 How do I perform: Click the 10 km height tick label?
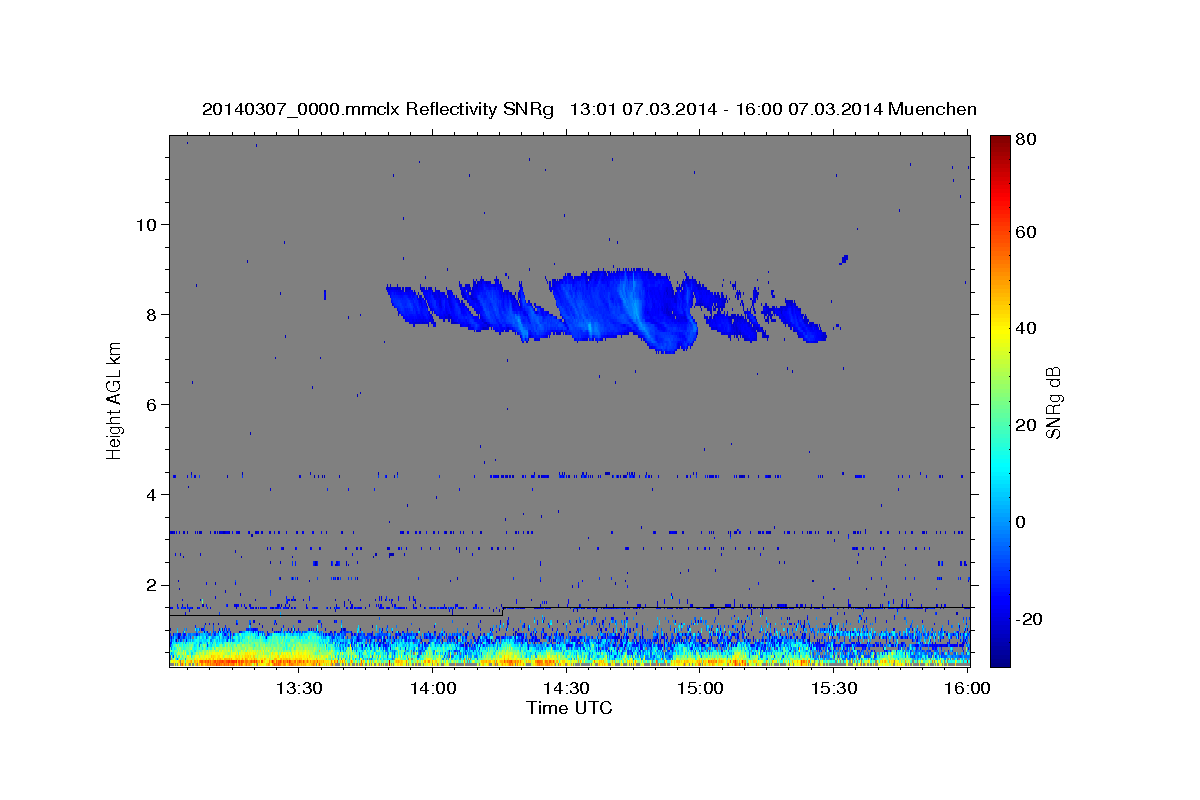146,224
